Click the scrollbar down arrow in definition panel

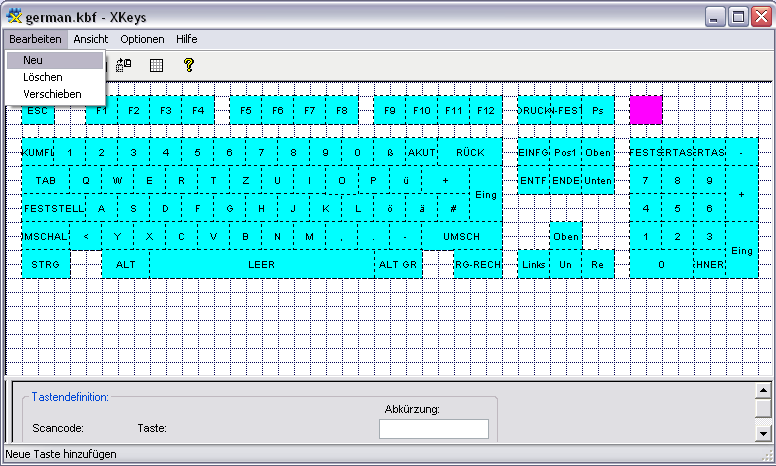pyautogui.click(x=763, y=433)
